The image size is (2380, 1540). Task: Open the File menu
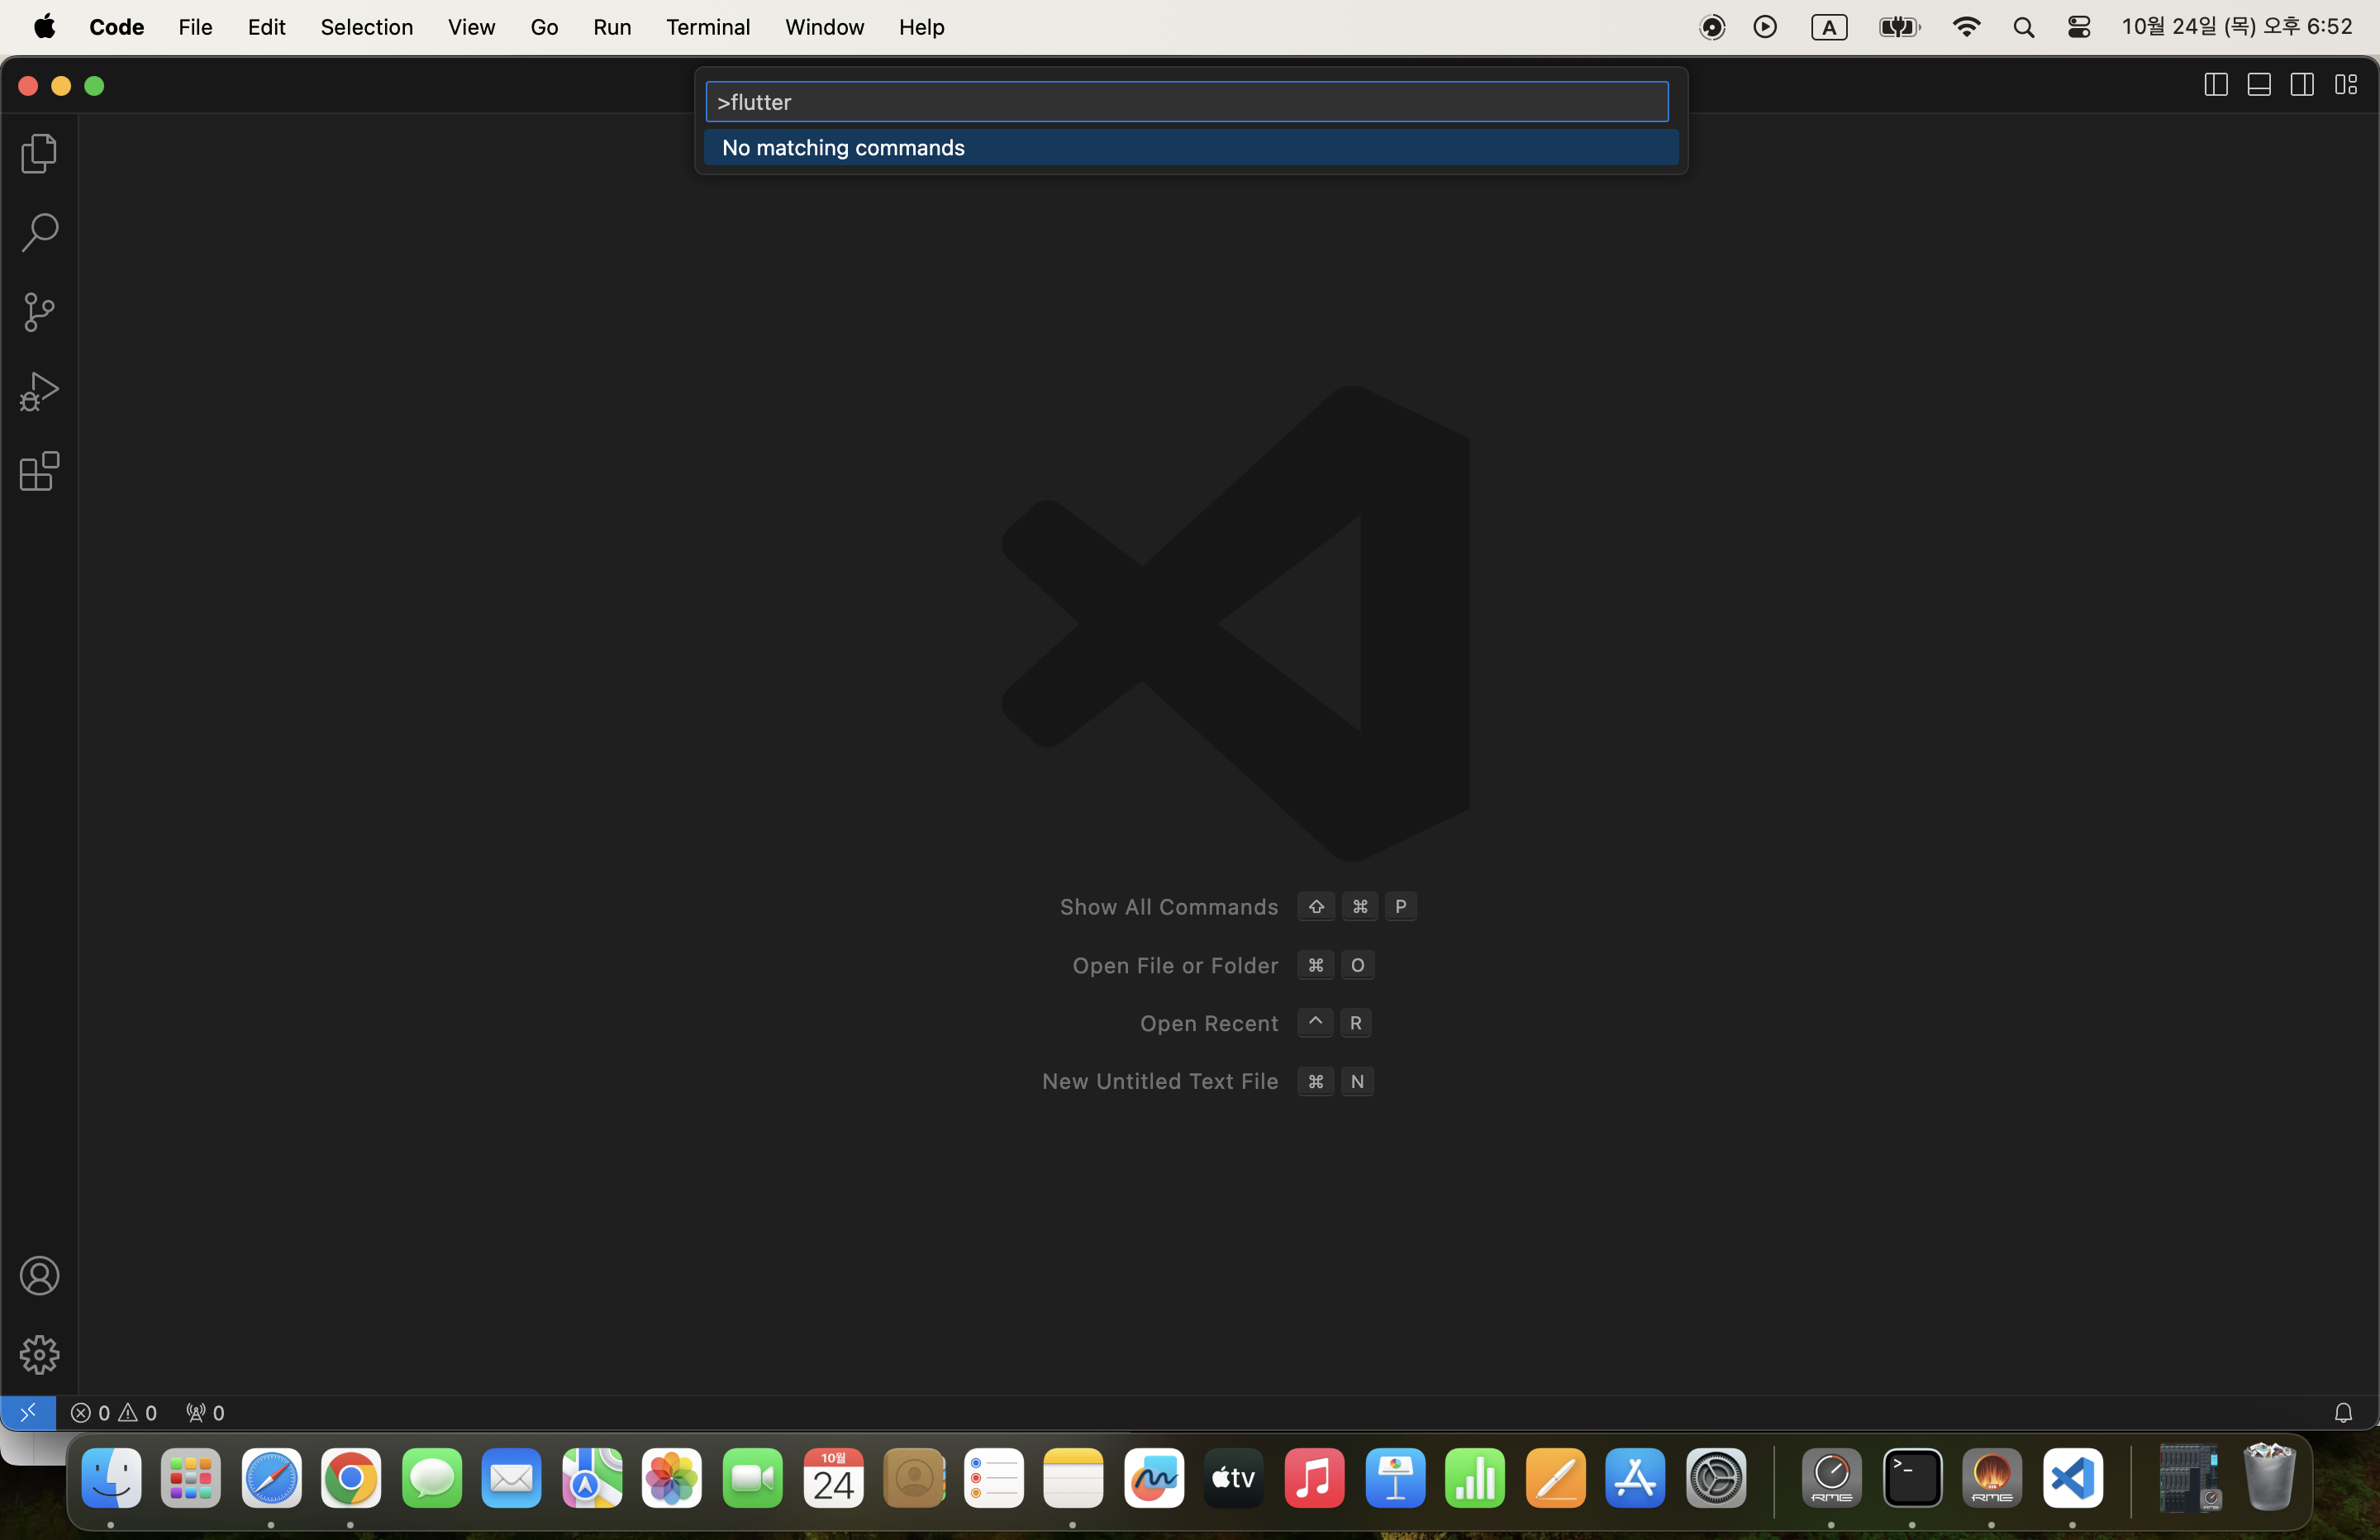point(195,27)
